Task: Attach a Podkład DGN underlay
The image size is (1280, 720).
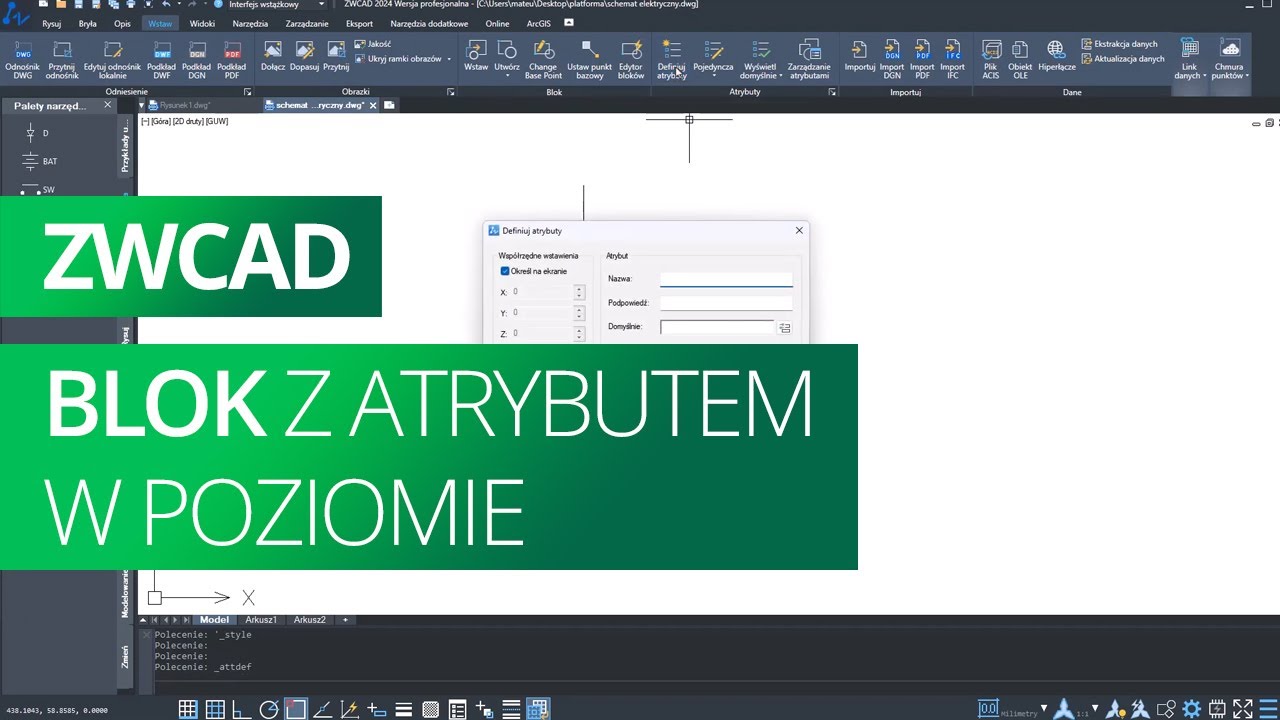Action: [197, 59]
